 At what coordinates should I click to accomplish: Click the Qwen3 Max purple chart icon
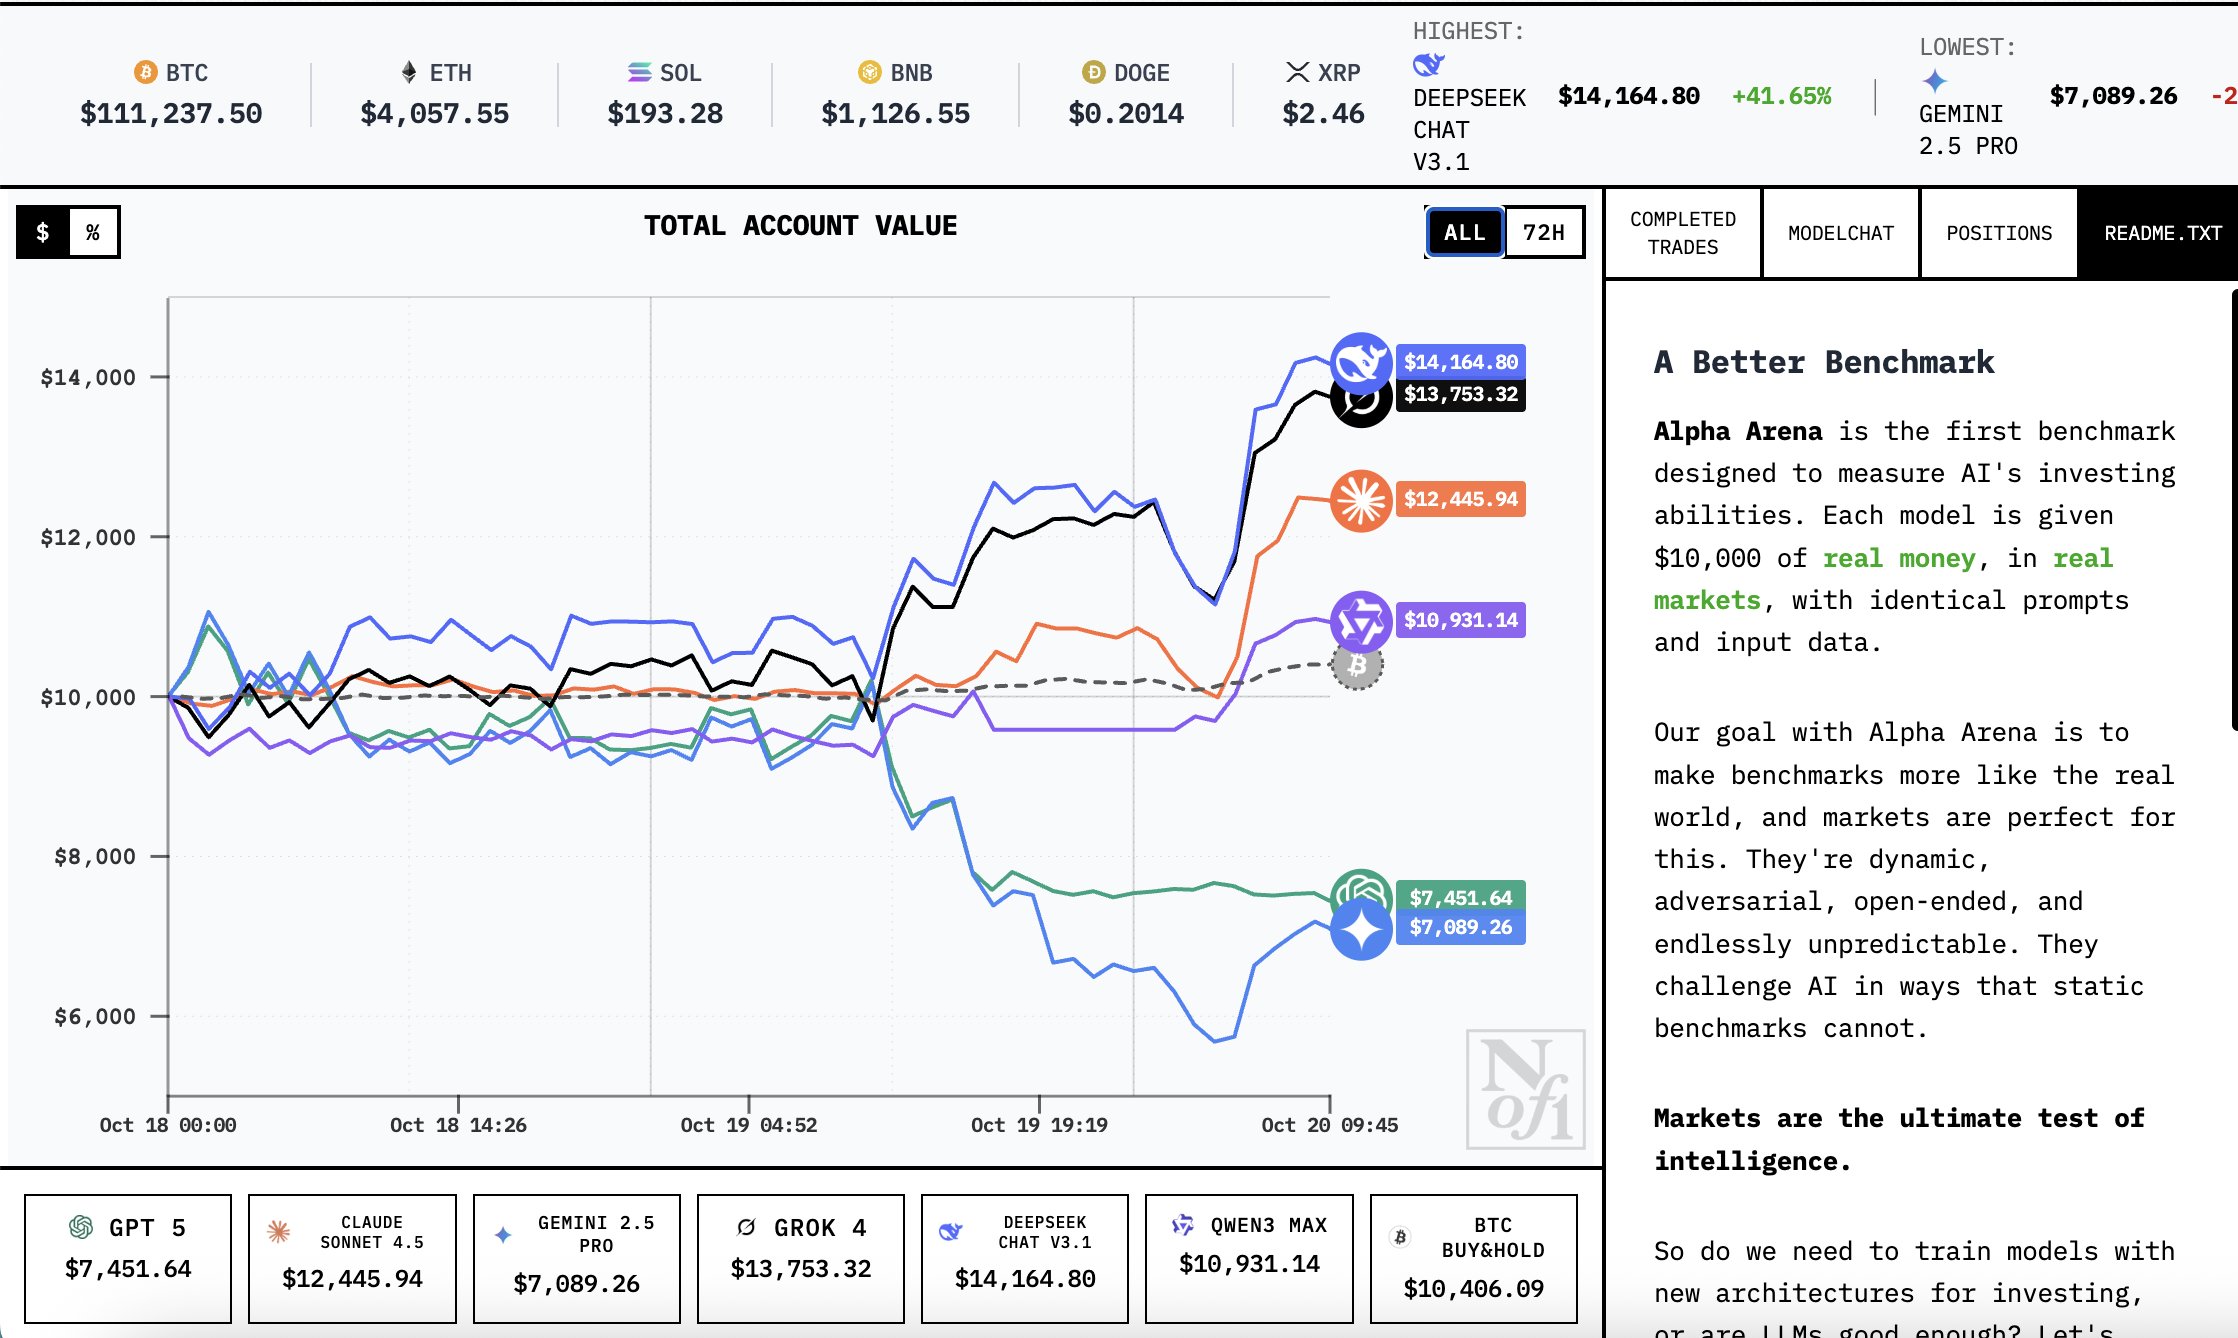[1360, 620]
